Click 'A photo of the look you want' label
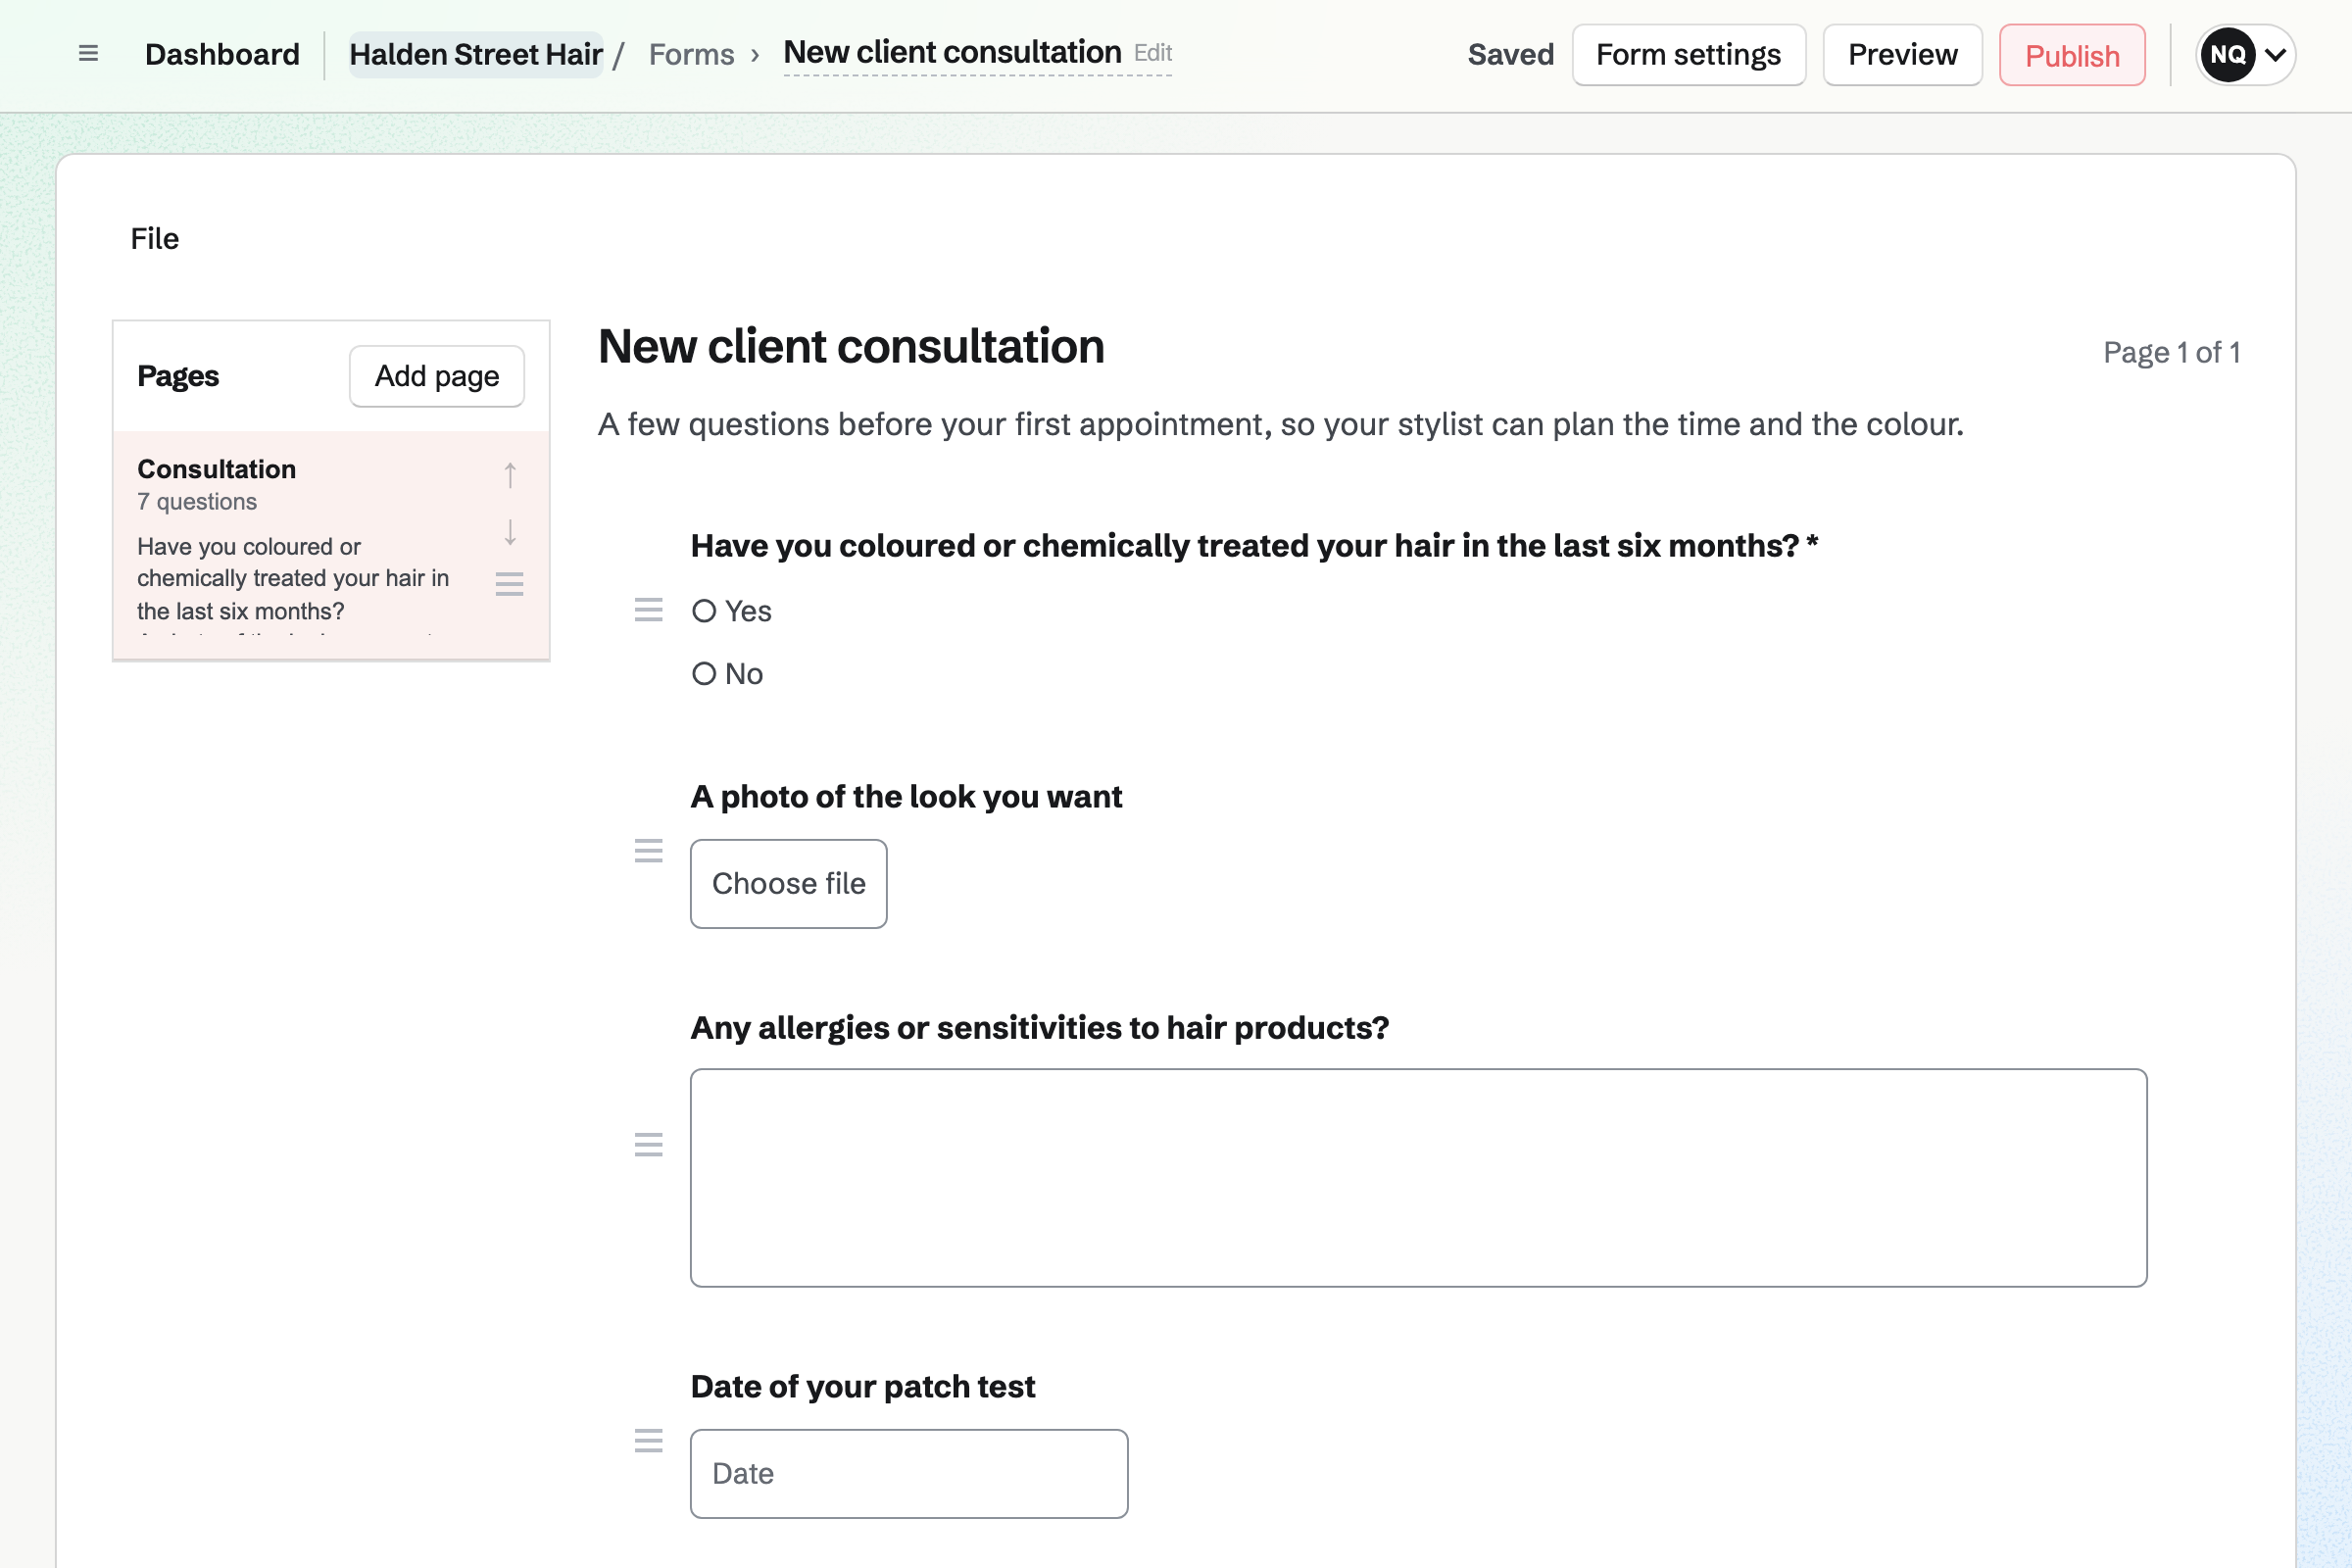This screenshot has width=2352, height=1568. 906,797
